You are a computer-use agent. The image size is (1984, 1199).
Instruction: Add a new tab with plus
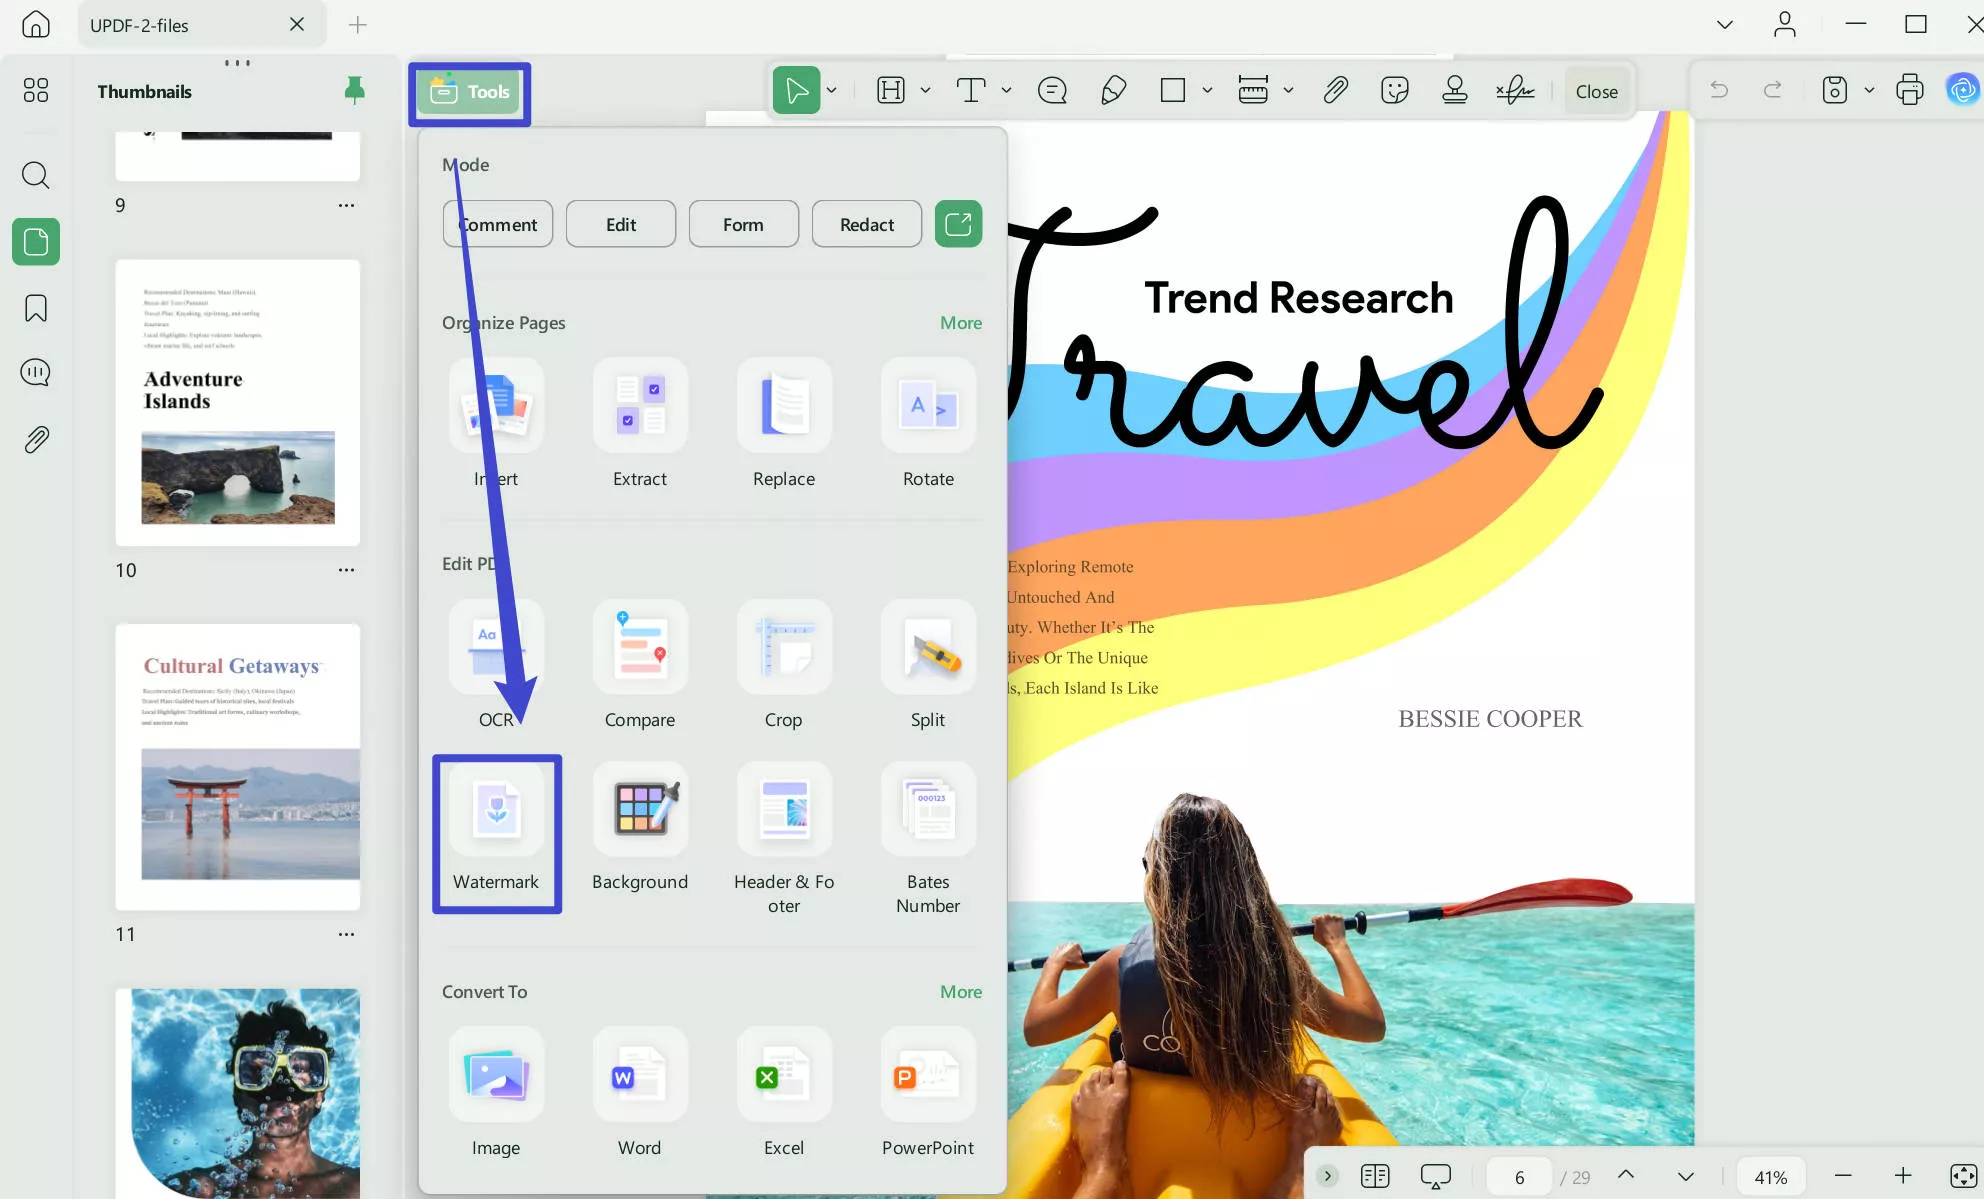[x=357, y=24]
